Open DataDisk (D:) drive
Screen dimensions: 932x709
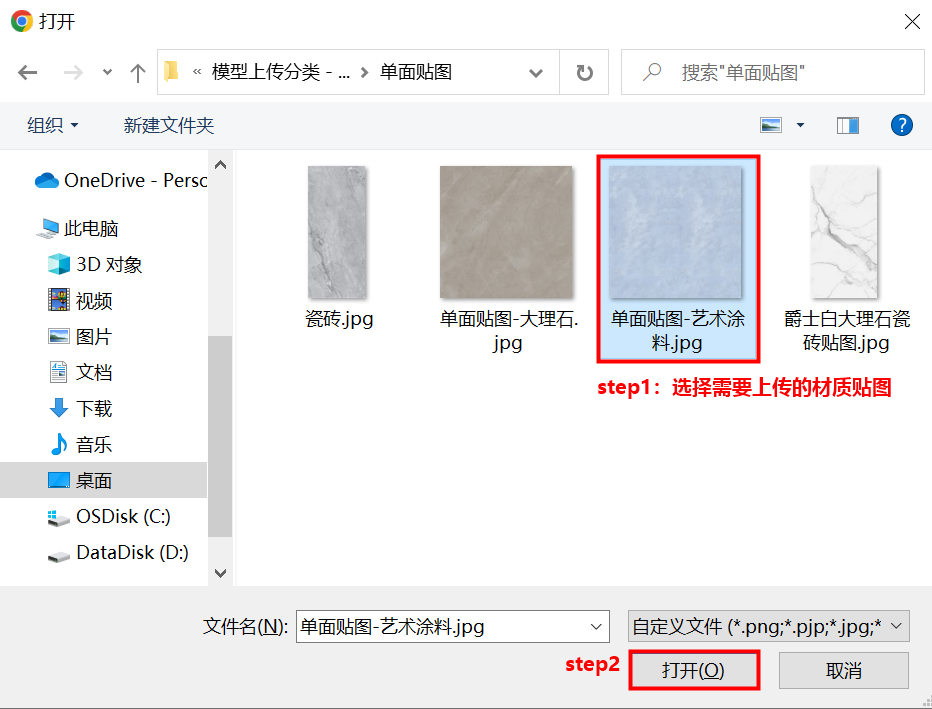(x=118, y=553)
